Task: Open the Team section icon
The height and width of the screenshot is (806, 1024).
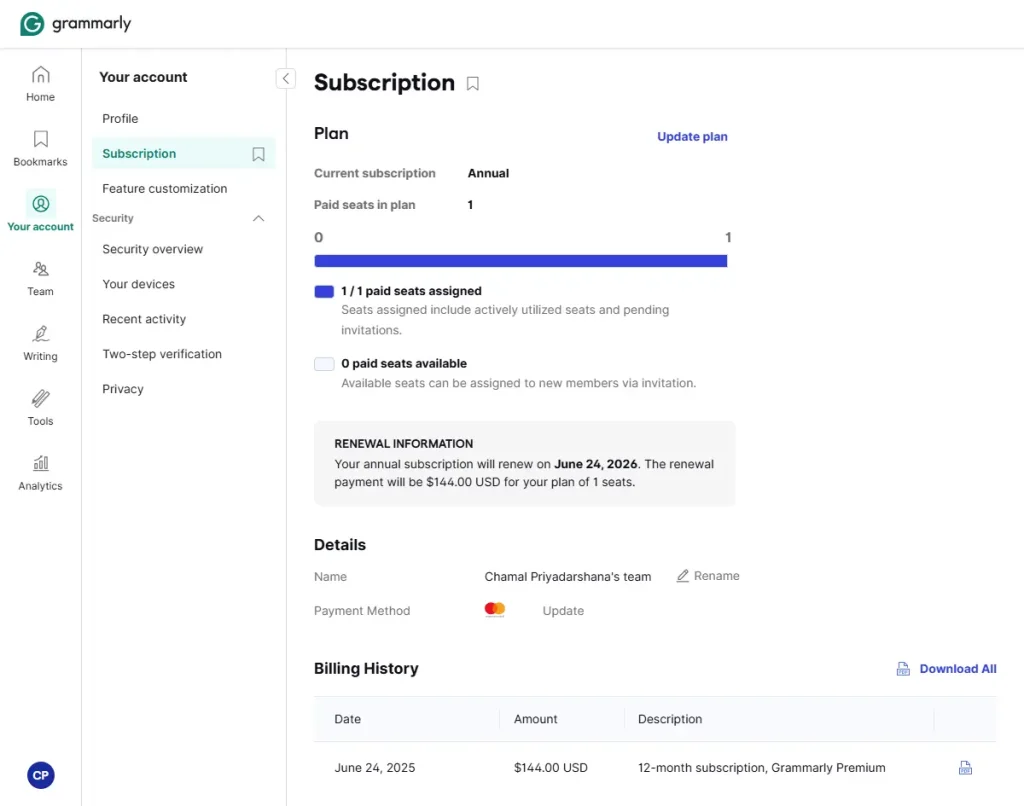Action: (40, 269)
